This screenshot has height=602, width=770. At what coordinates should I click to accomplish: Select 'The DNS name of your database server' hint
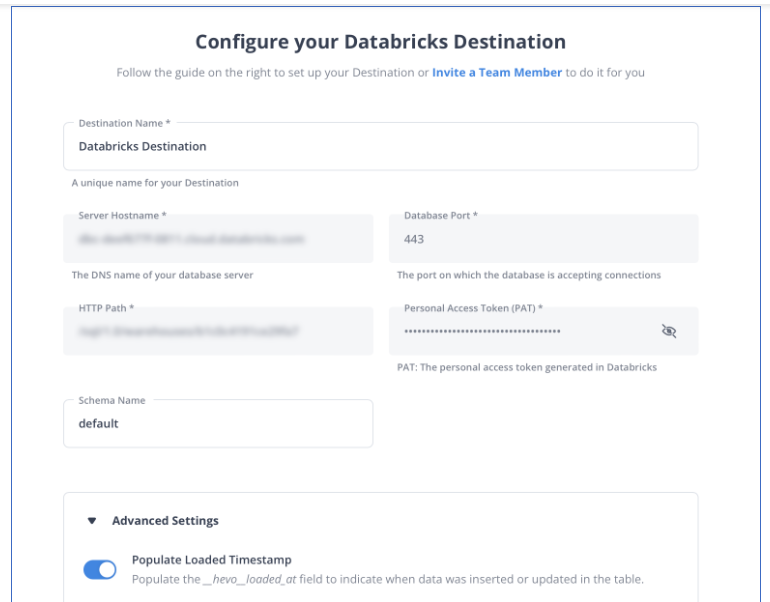click(x=163, y=275)
